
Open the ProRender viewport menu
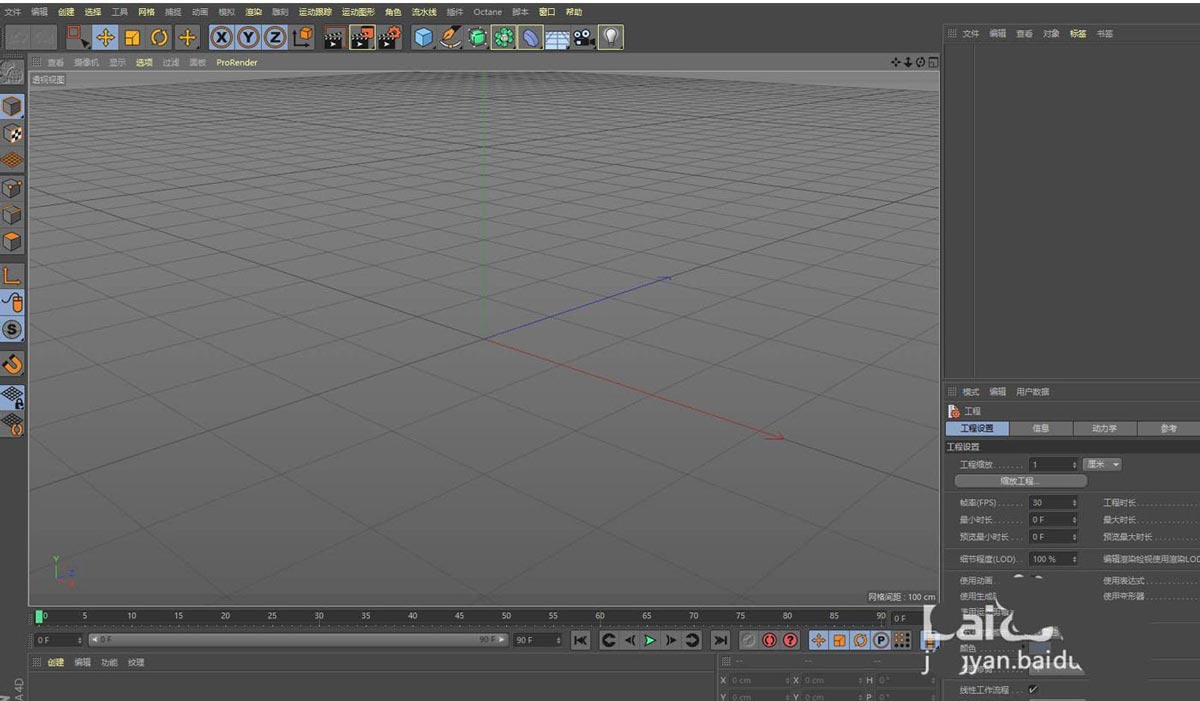point(237,62)
